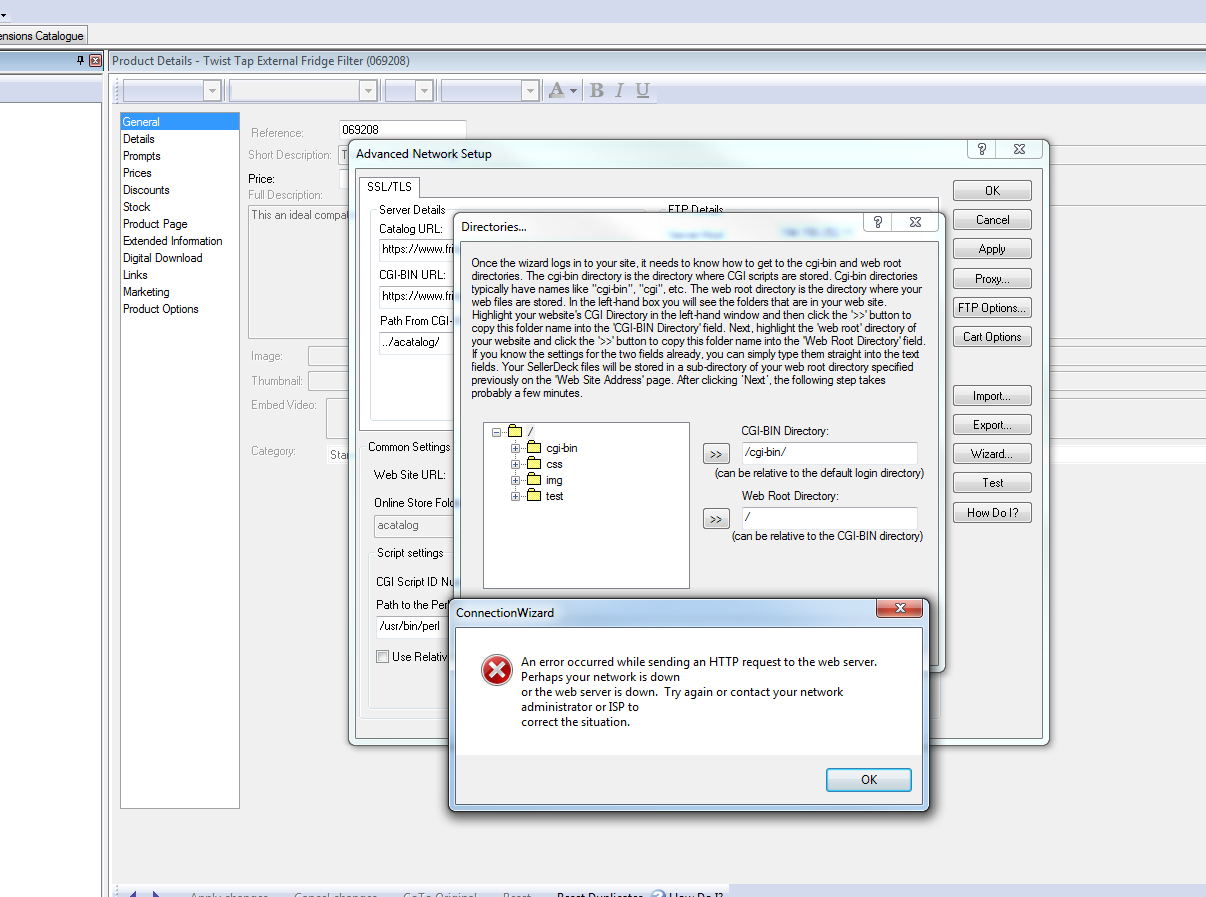Expand the cgi-bin folder in tree
This screenshot has height=897, width=1206.
click(x=516, y=448)
